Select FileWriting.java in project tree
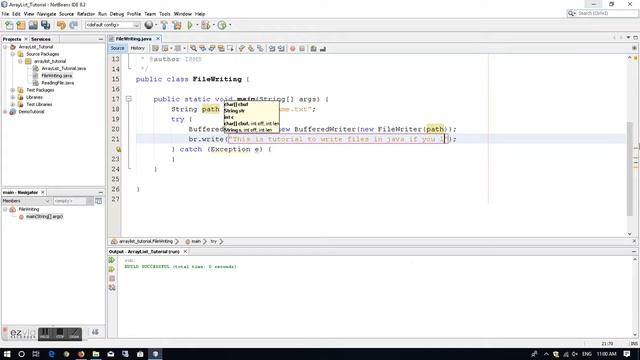The image size is (640, 360). [56, 76]
